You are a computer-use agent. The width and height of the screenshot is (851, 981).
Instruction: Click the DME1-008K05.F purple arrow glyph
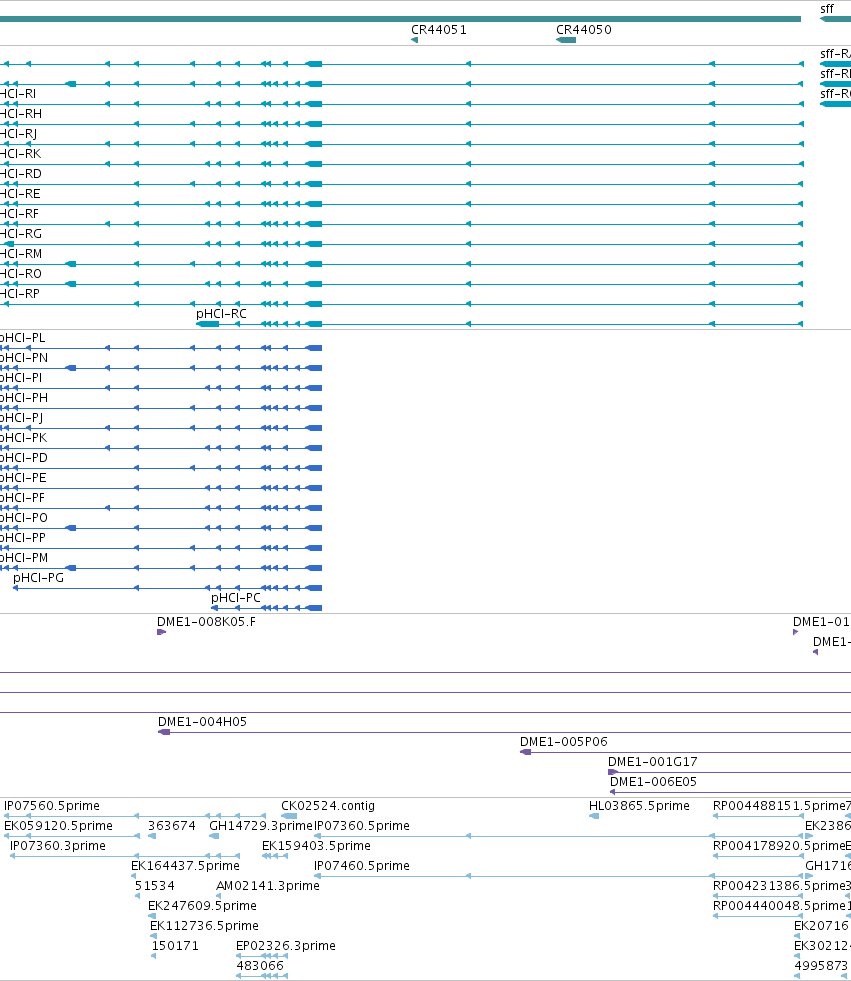click(x=161, y=632)
